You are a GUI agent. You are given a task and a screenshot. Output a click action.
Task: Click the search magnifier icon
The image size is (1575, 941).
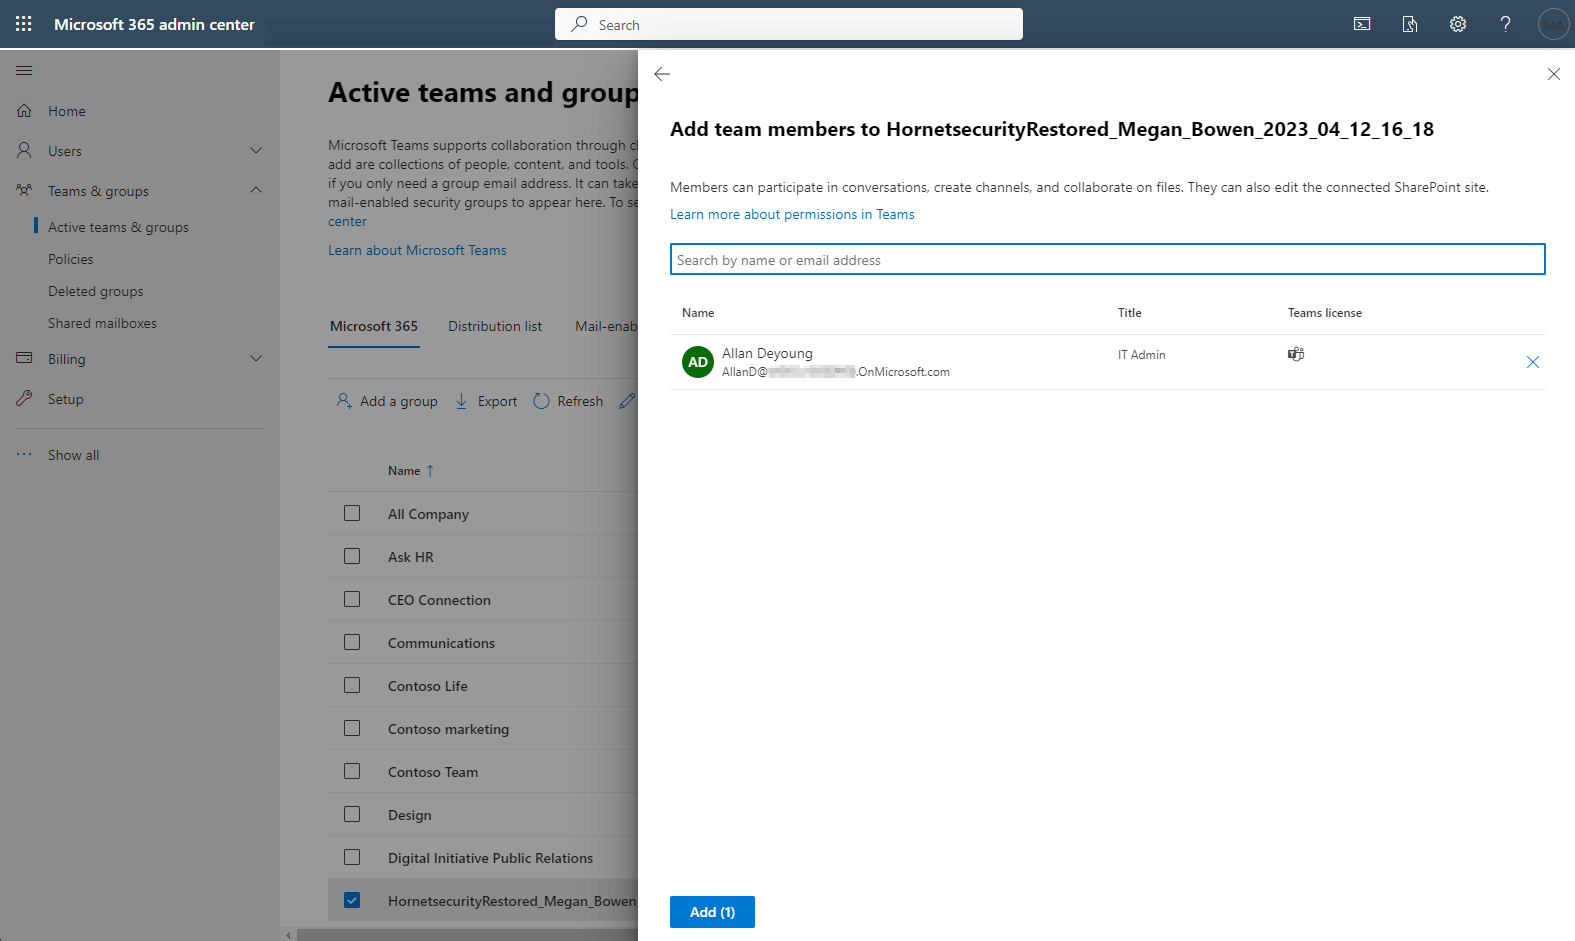pyautogui.click(x=579, y=24)
